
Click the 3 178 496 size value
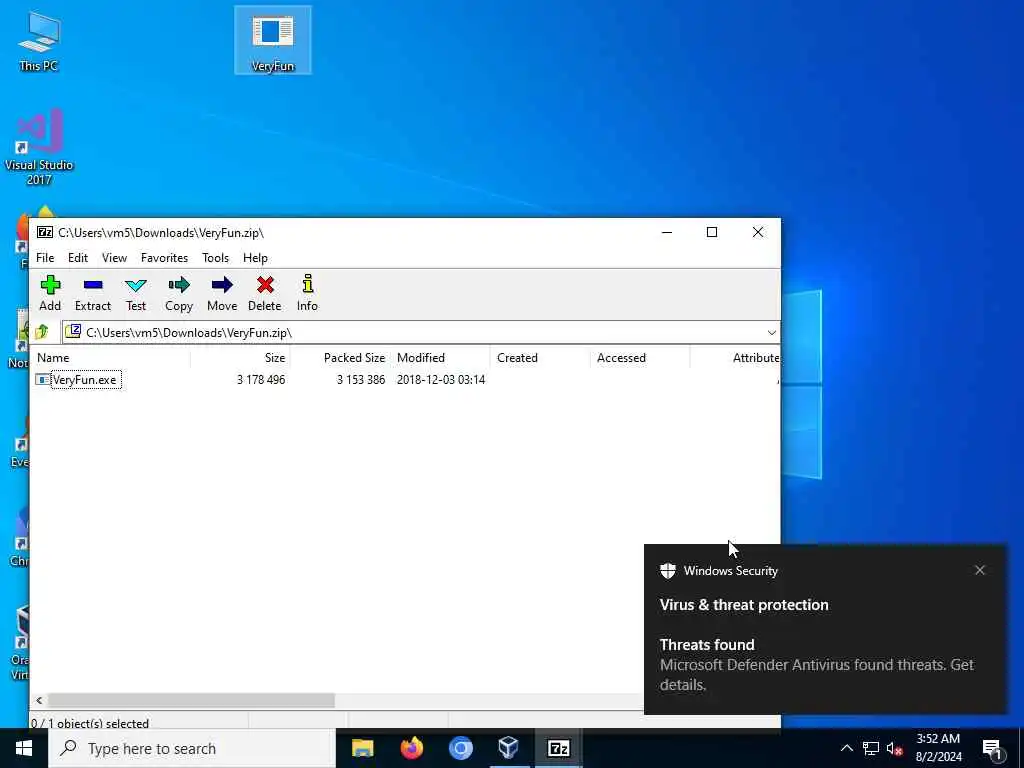click(261, 379)
